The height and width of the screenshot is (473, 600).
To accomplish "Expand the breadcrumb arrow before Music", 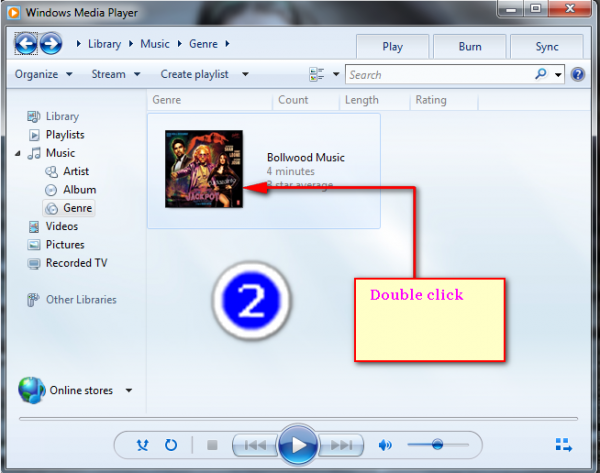I will click(x=131, y=44).
